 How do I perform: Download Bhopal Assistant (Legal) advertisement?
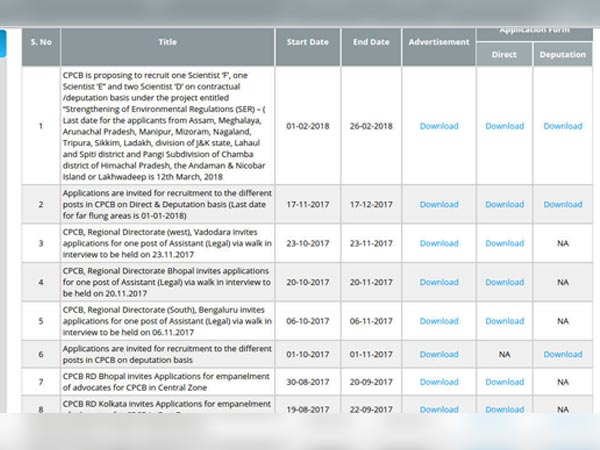point(439,282)
